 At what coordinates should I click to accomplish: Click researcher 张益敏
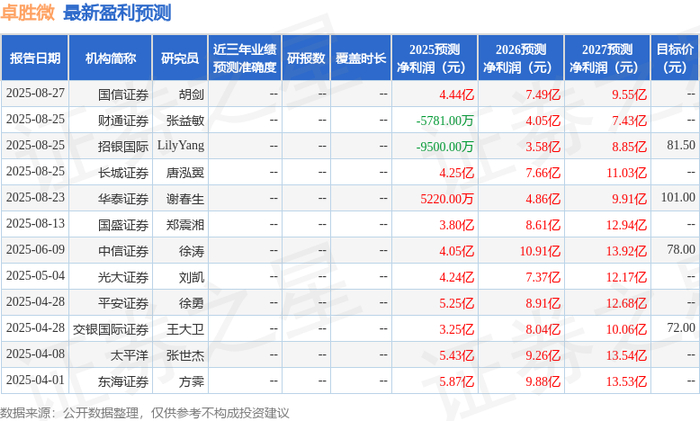(x=185, y=121)
